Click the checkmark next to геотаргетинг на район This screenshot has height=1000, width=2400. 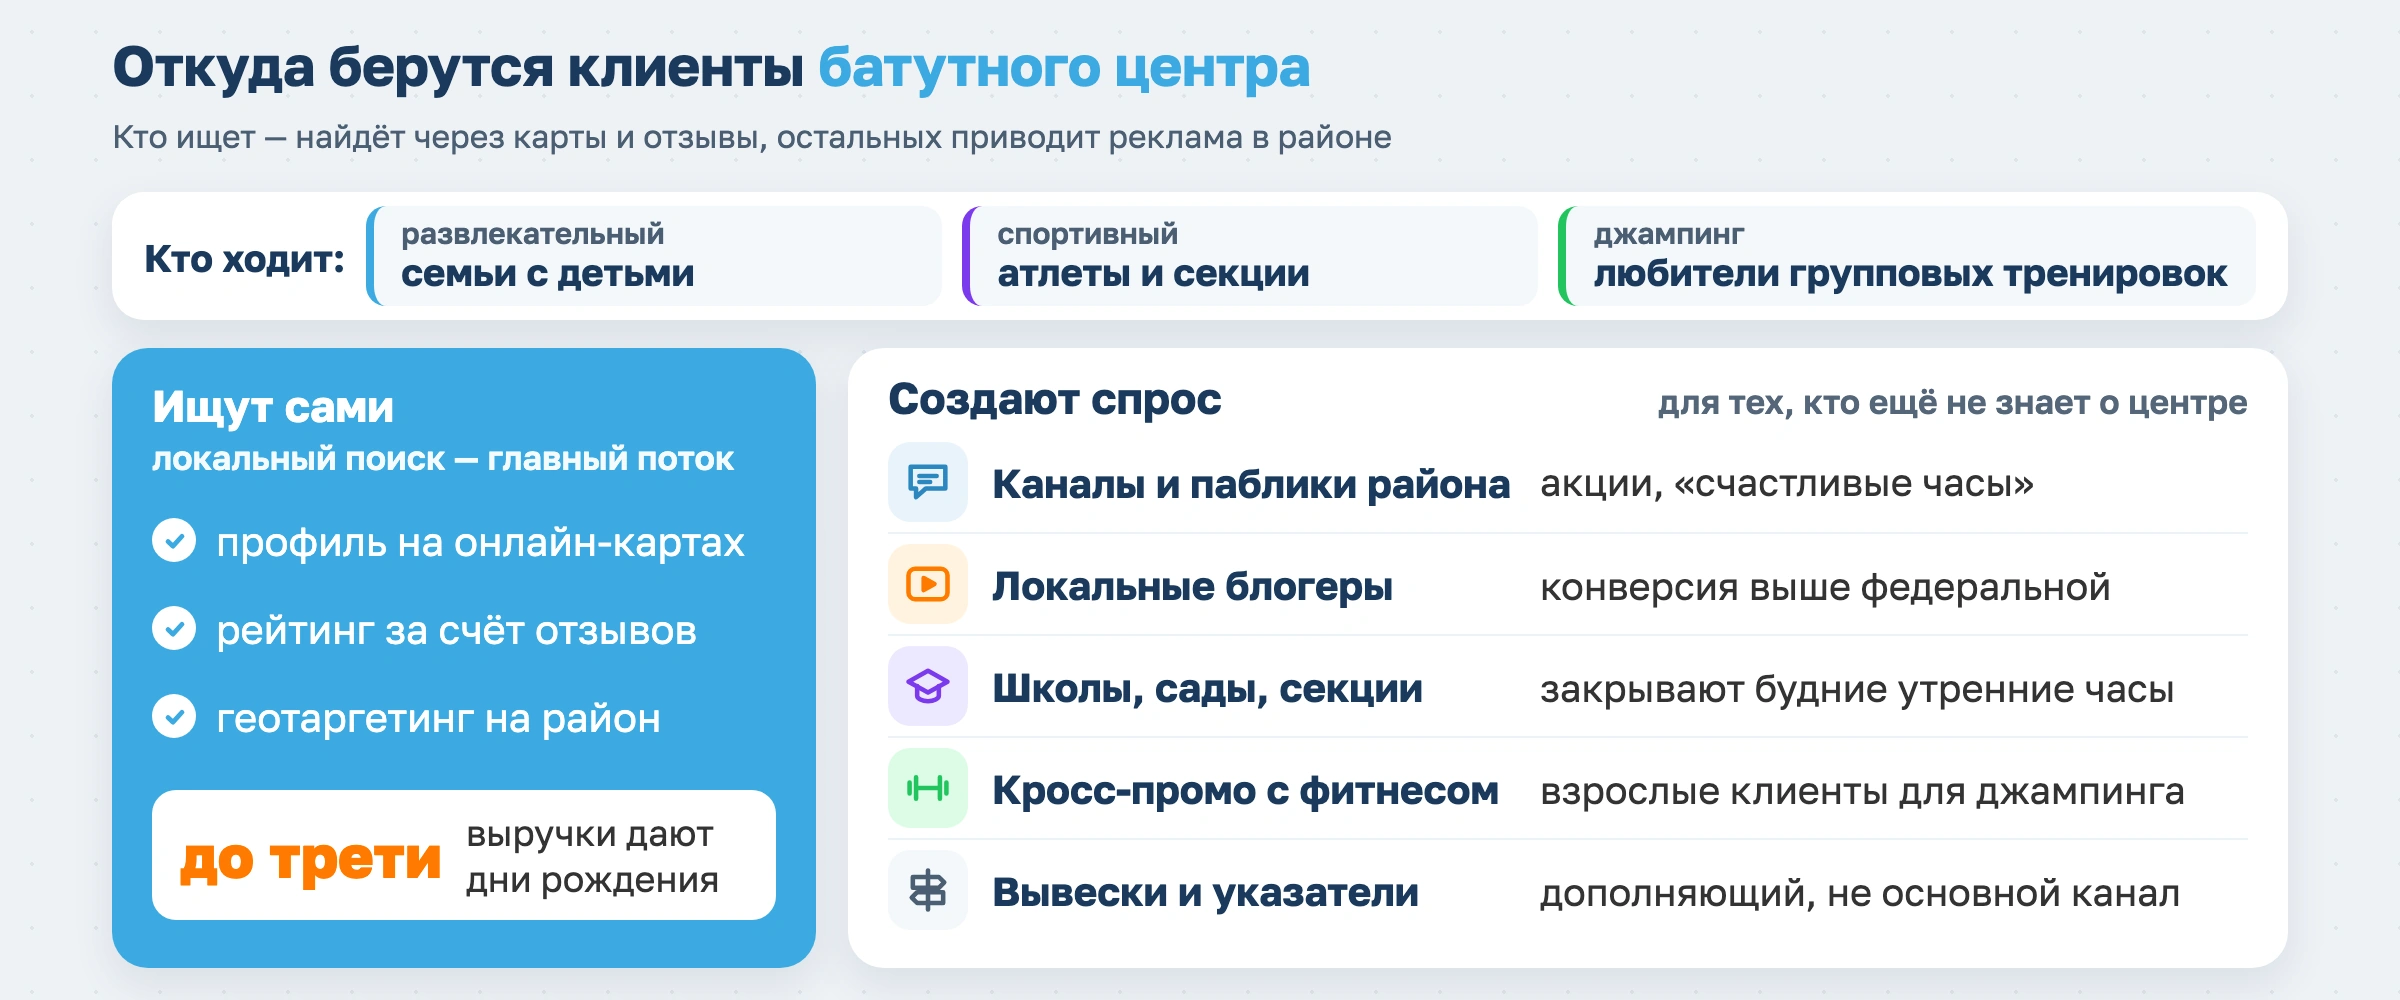174,716
